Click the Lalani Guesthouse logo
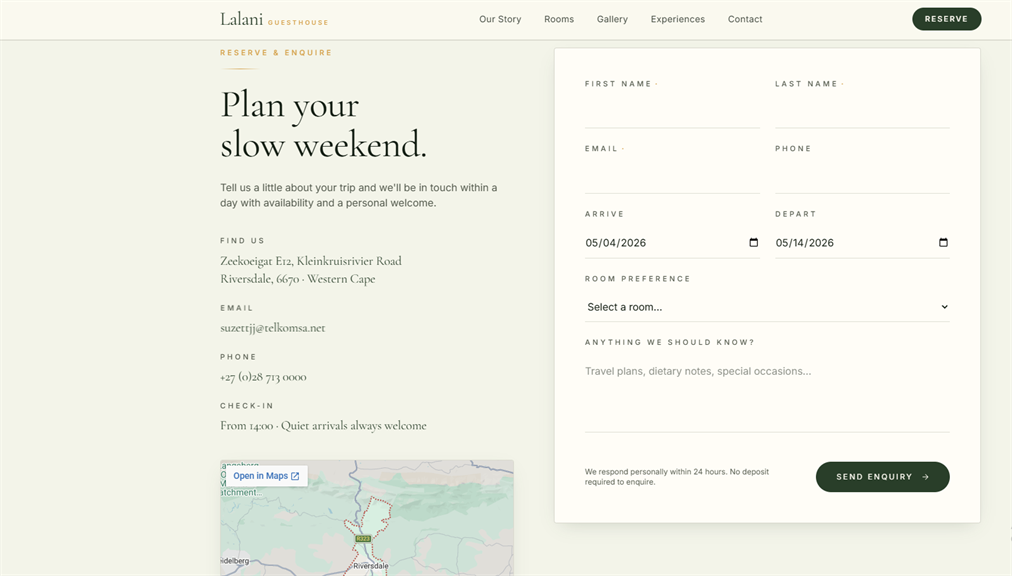This screenshot has width=1012, height=576. click(x=274, y=19)
